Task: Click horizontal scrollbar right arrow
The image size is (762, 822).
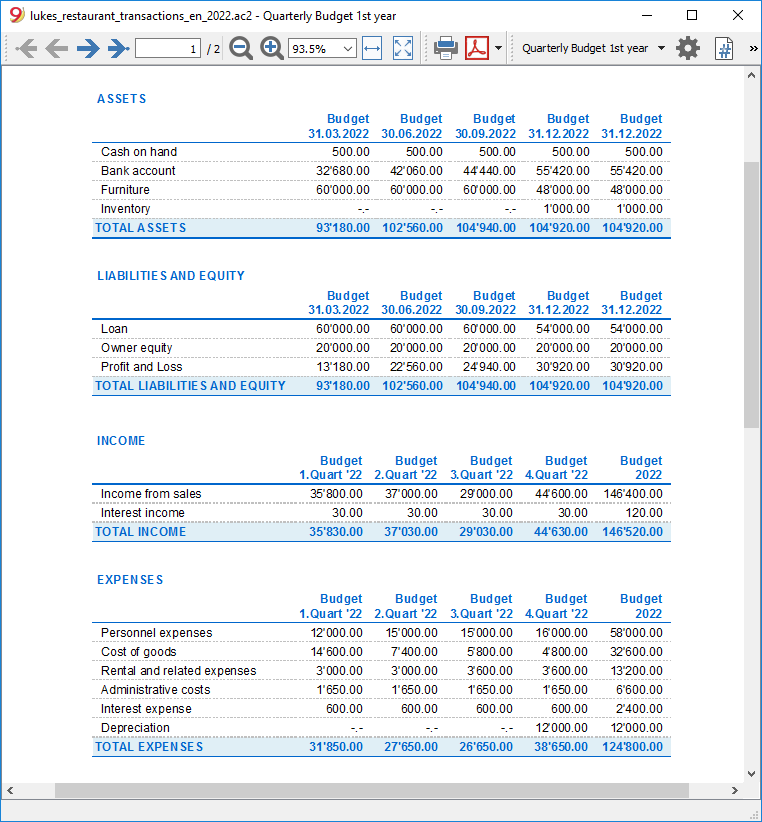Action: click(x=735, y=790)
